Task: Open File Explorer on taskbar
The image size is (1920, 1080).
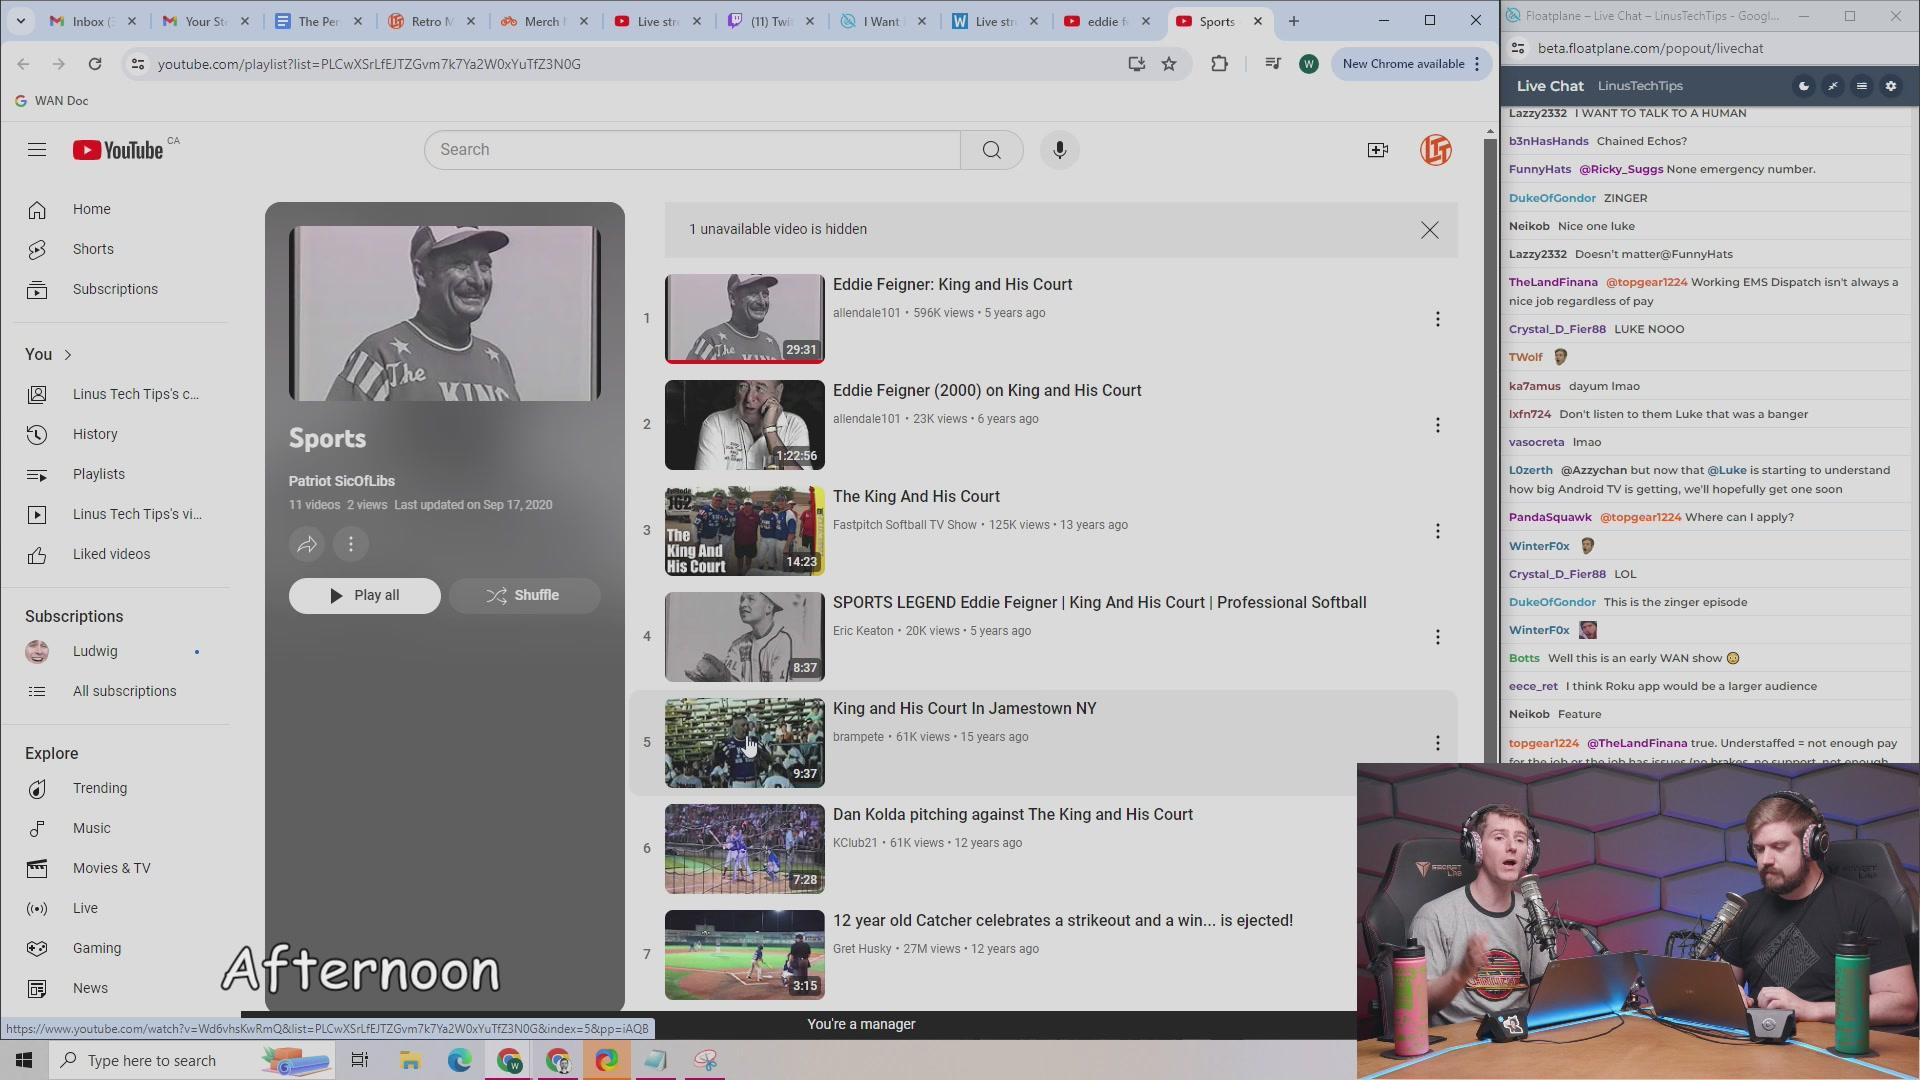Action: click(x=410, y=1060)
